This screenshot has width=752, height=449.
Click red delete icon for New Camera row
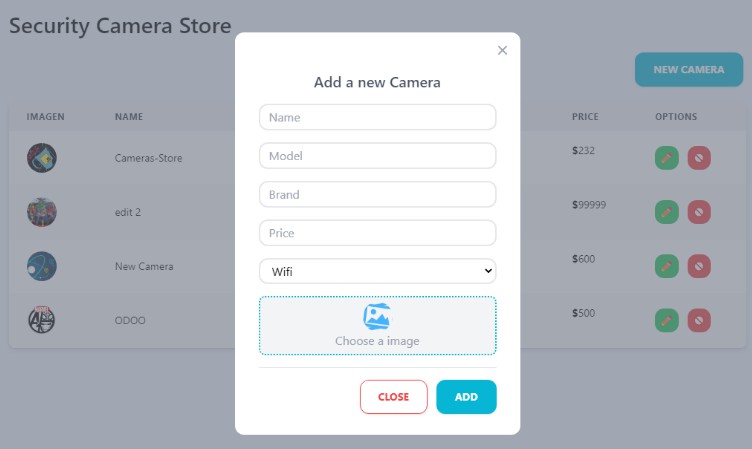pyautogui.click(x=699, y=266)
